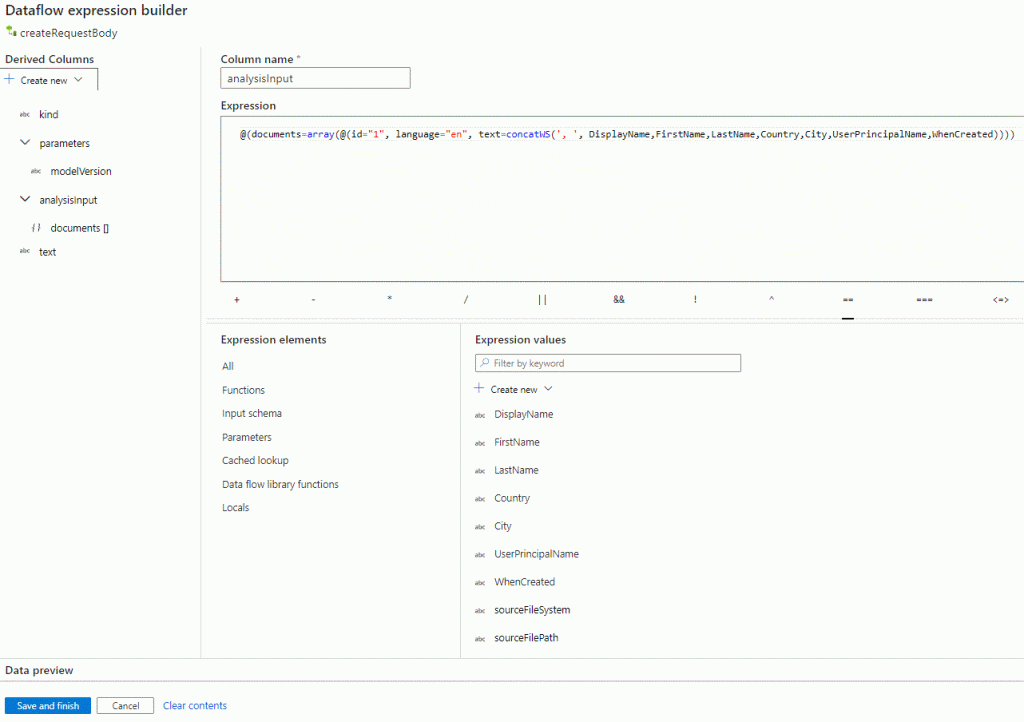Click Save and finish button

[x=48, y=706]
